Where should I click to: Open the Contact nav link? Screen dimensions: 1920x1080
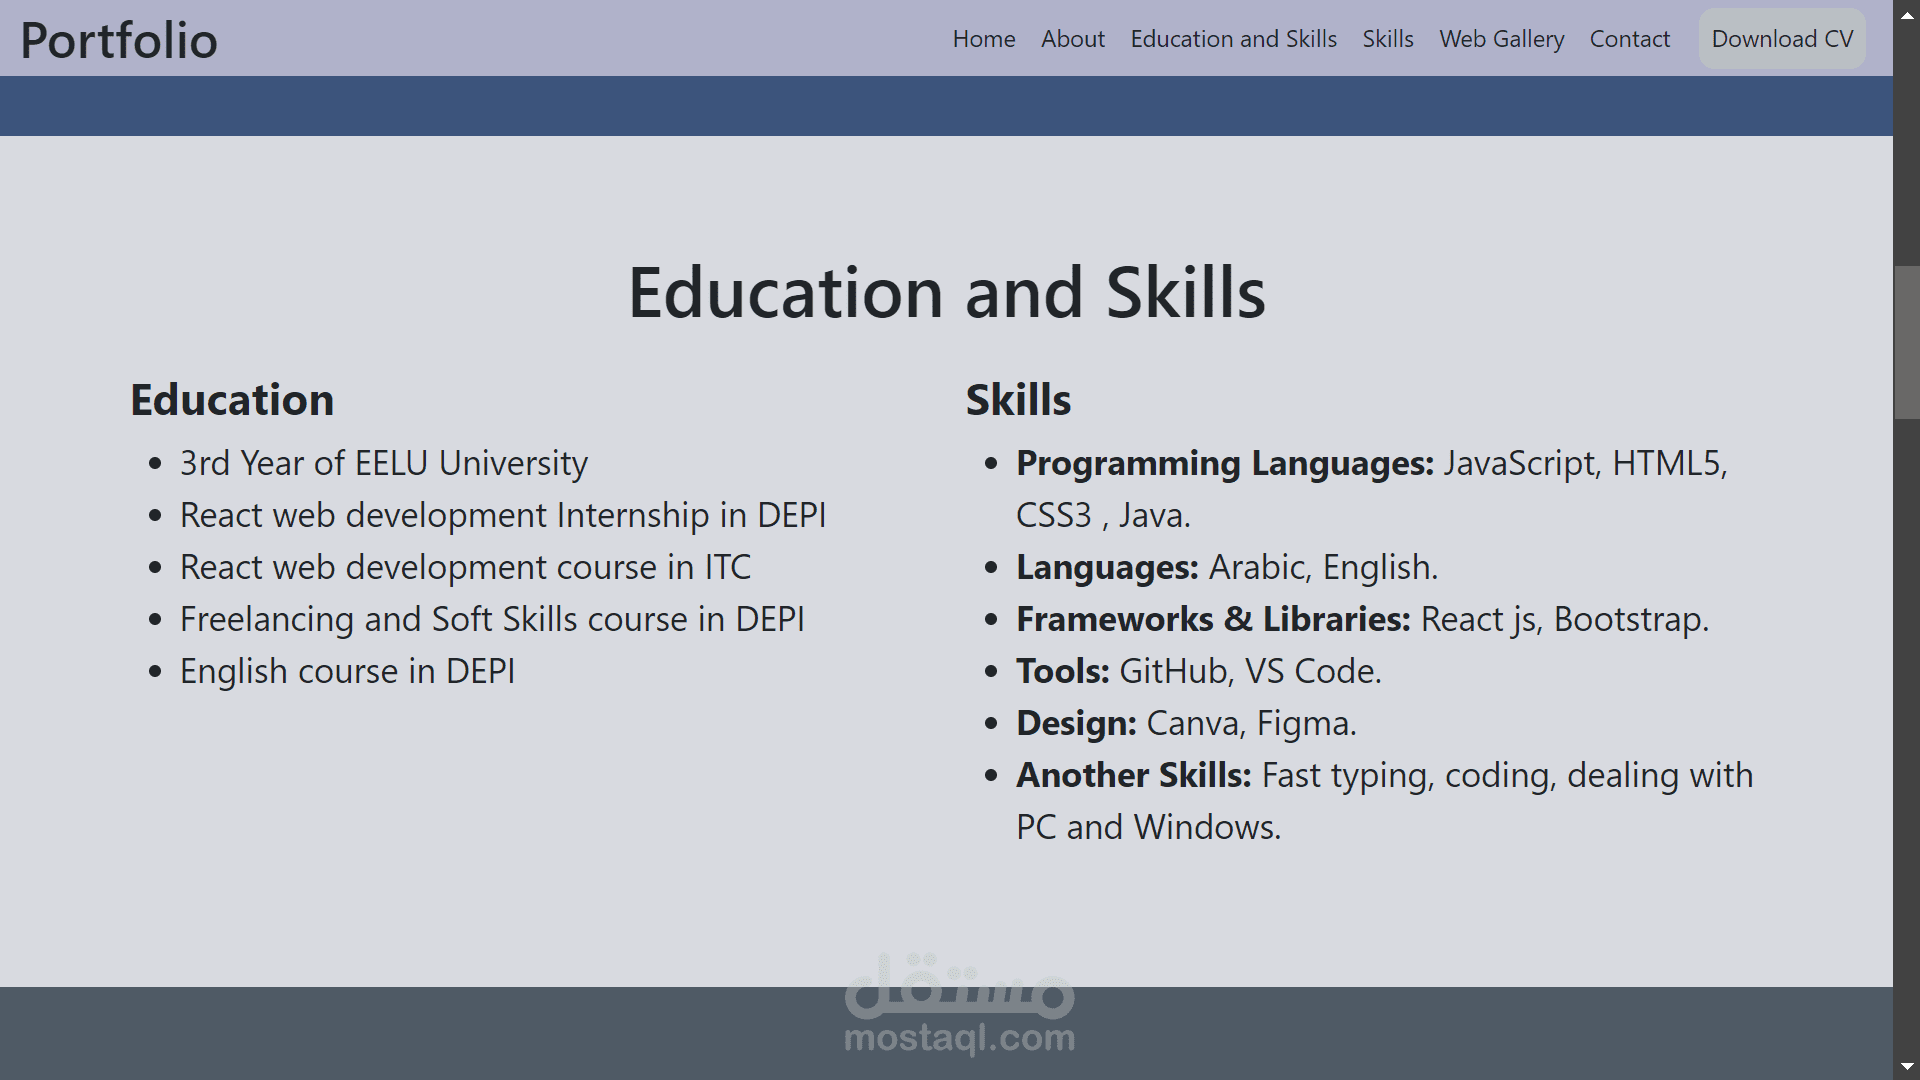(1629, 39)
